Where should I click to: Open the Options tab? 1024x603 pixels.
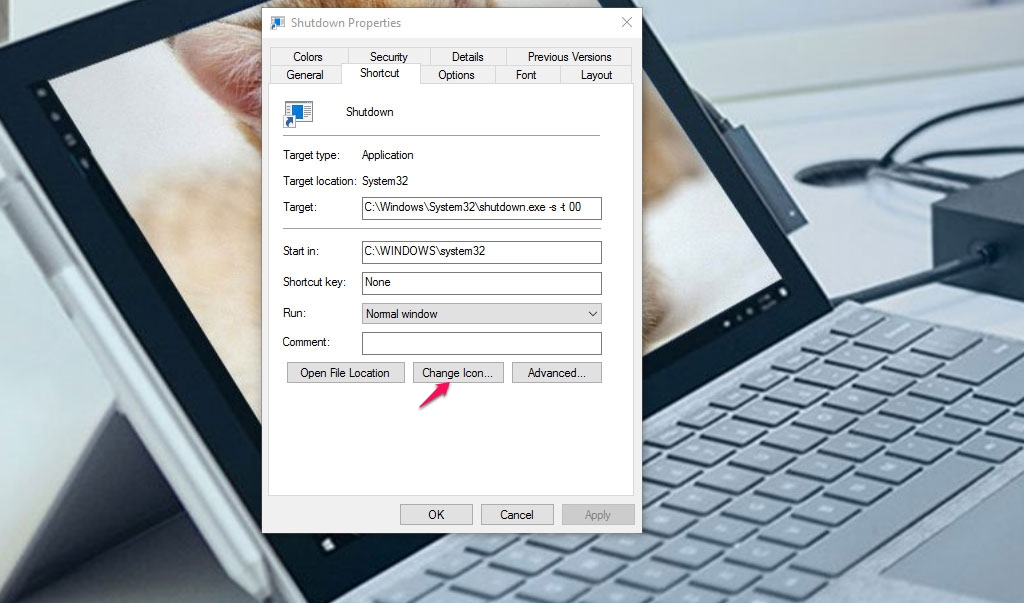456,75
